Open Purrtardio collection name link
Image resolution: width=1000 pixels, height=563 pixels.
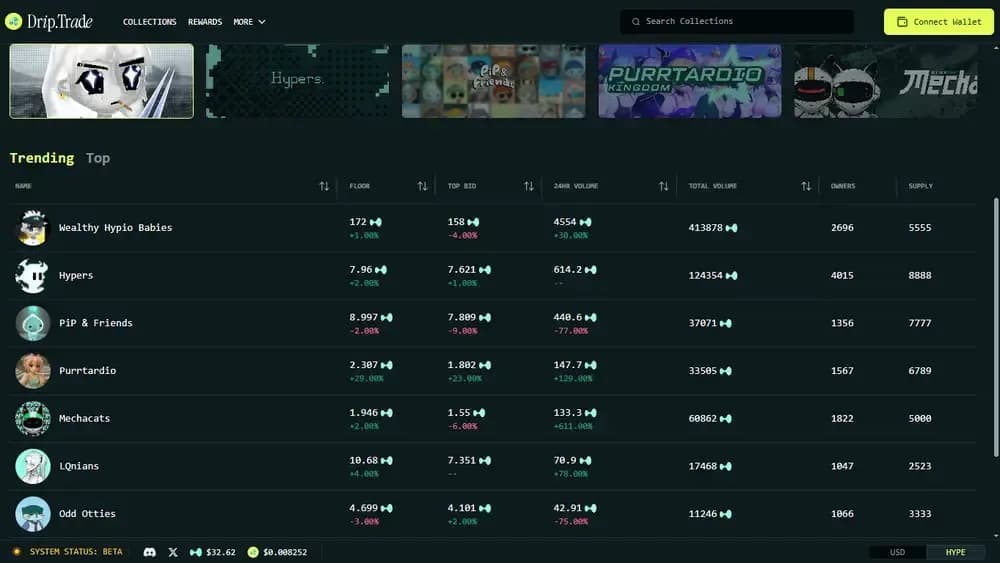pyautogui.click(x=87, y=370)
